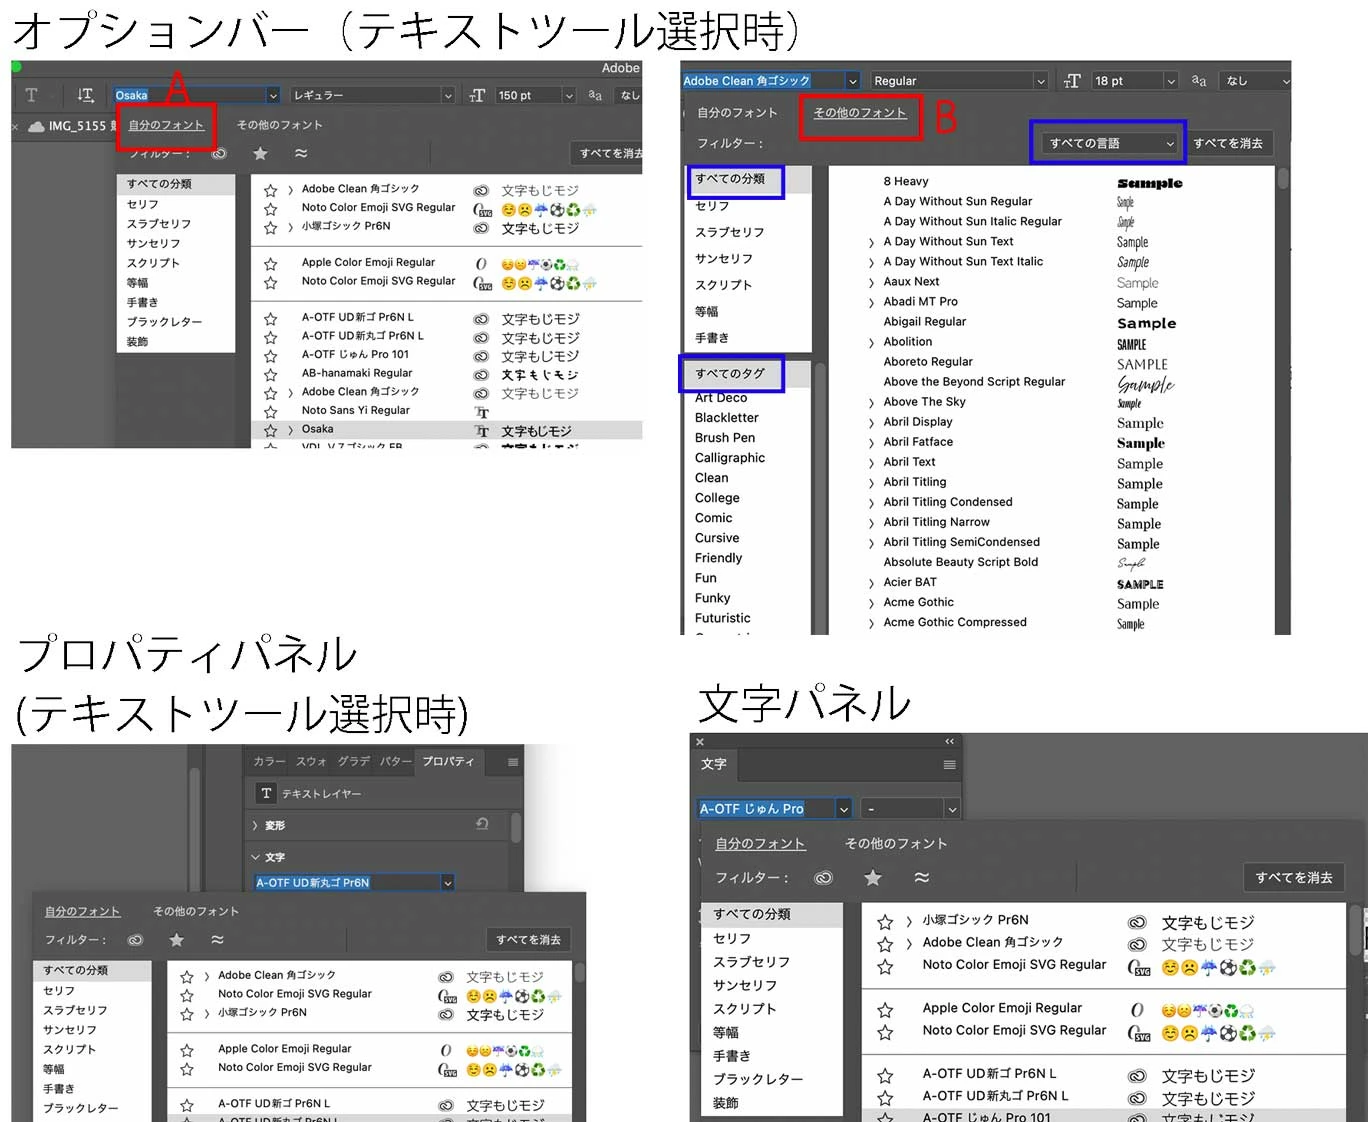Click A-OTF UD新丸ゴ Pr6N font field

(347, 883)
